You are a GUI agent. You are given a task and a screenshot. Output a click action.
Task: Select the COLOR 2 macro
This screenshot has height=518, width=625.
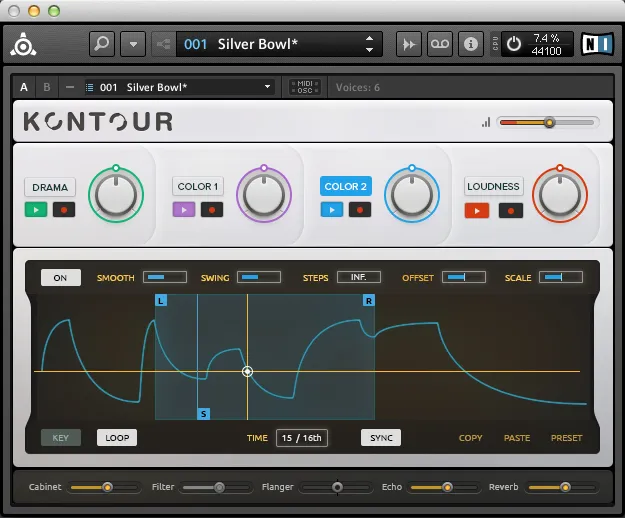[346, 186]
